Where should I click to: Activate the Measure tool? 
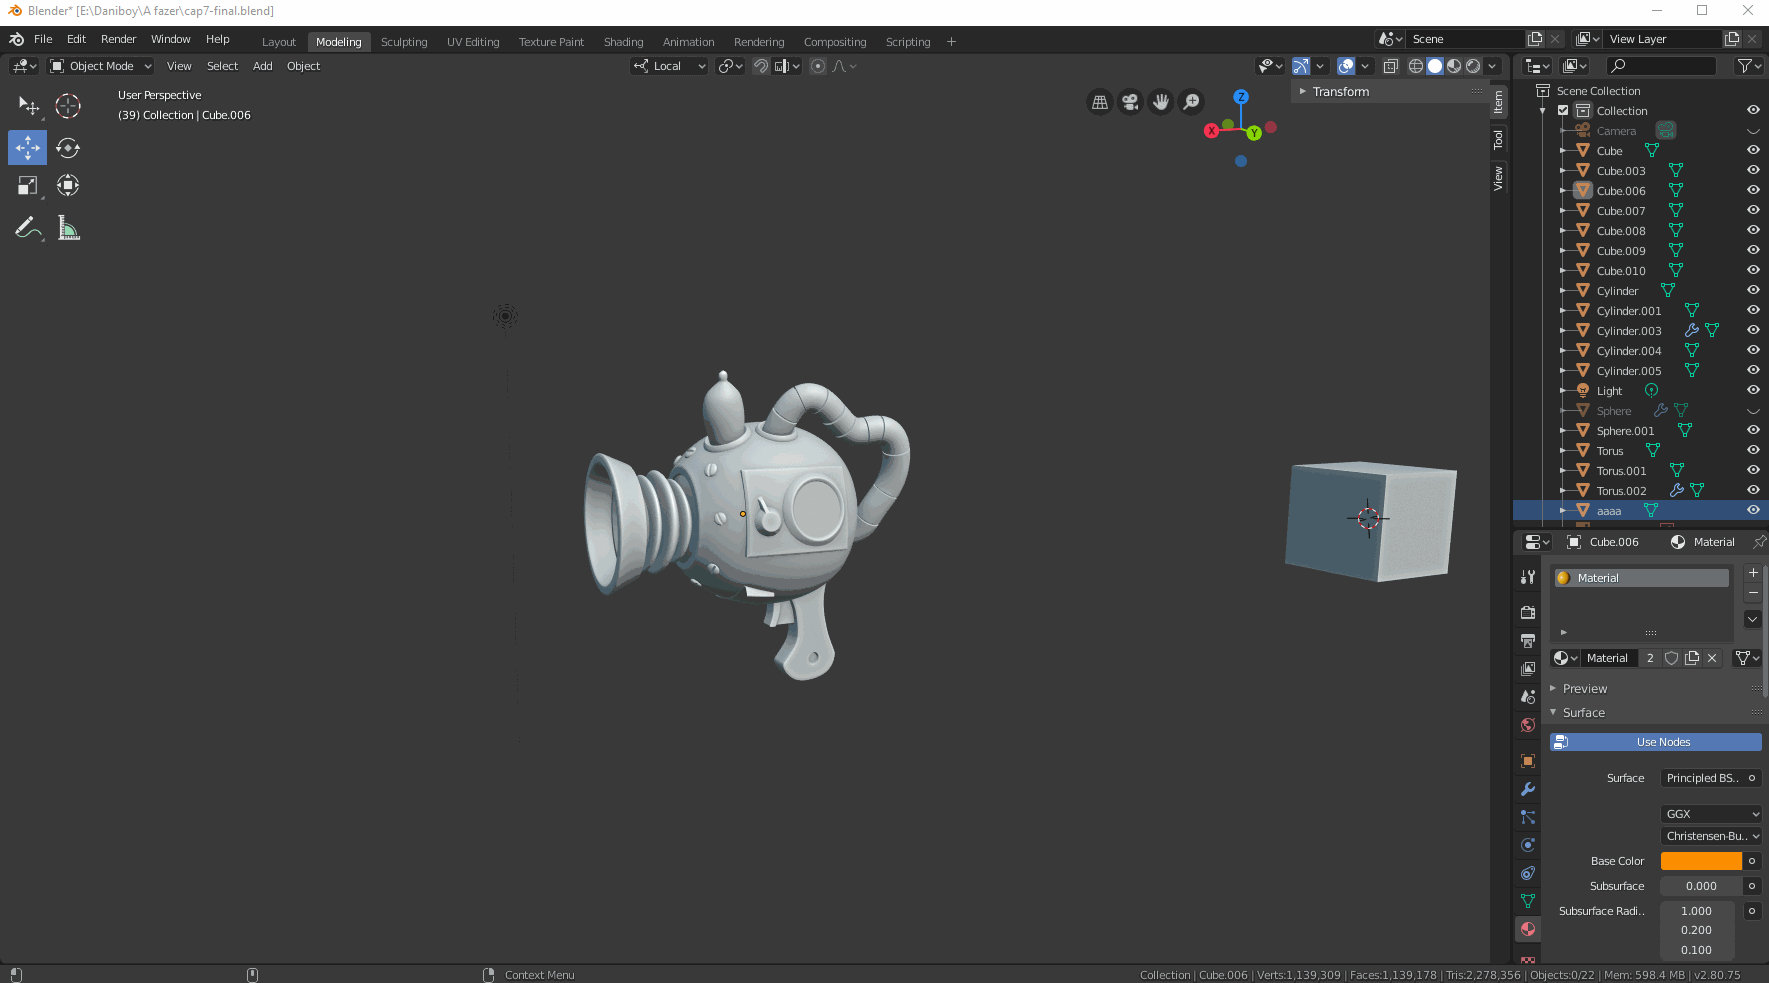point(68,228)
